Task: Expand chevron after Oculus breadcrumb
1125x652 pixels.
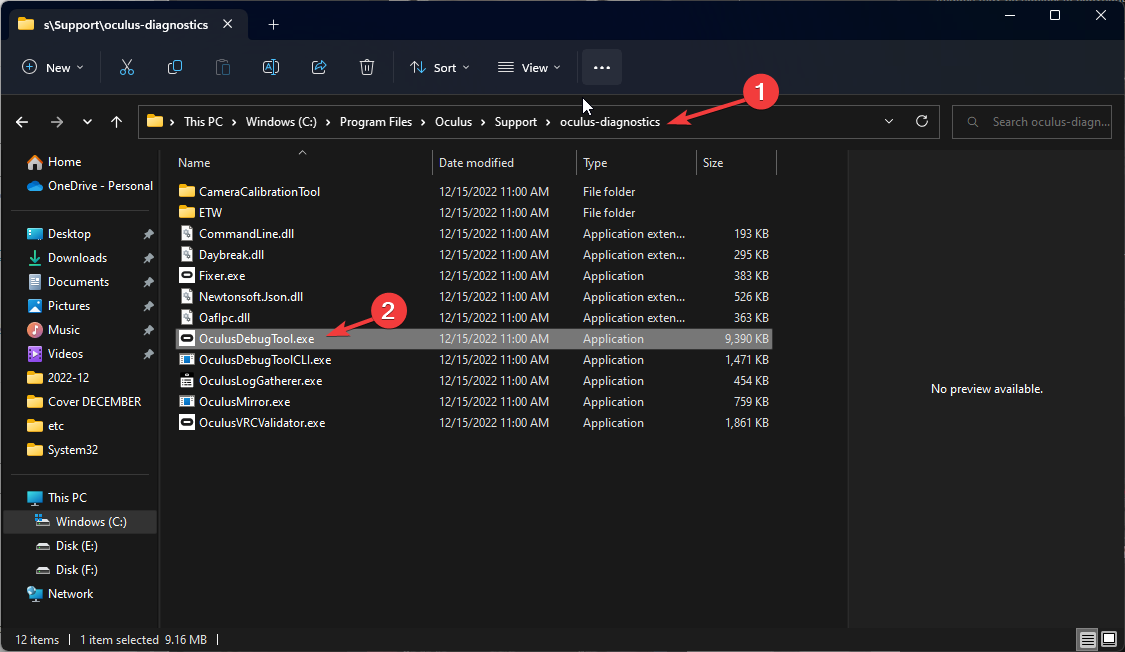Action: pos(484,122)
